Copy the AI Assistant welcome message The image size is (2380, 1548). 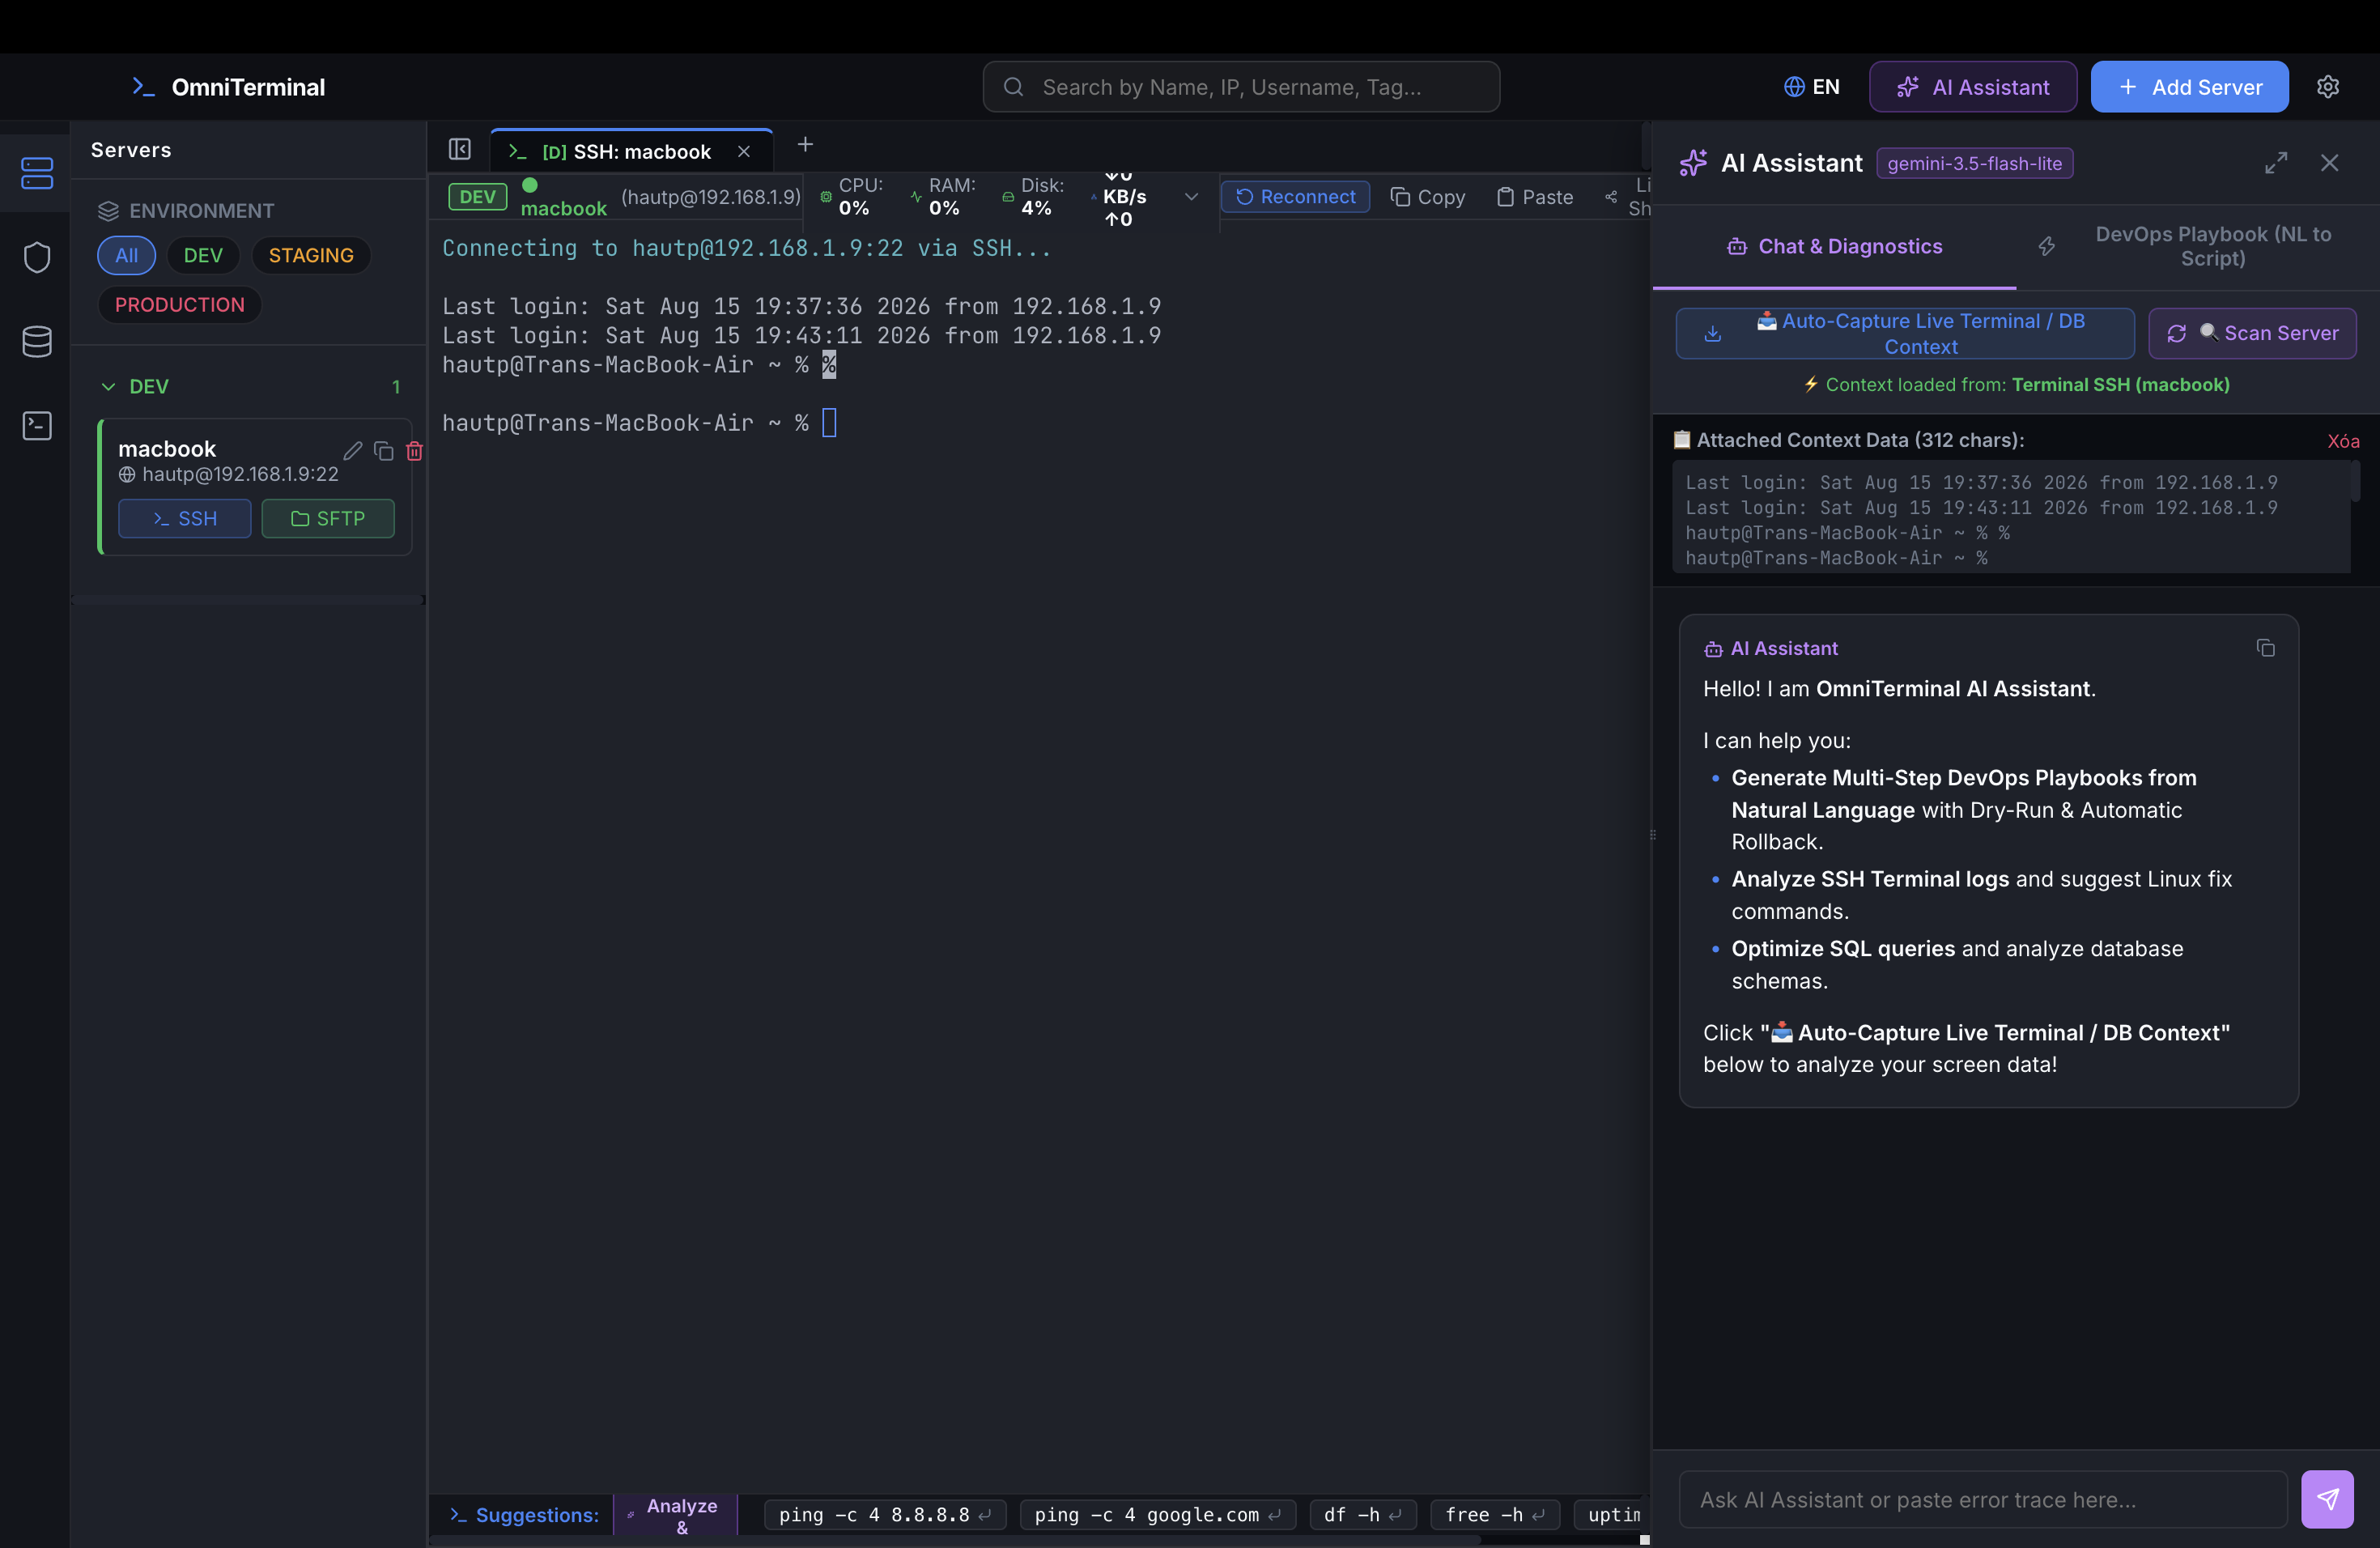pyautogui.click(x=2265, y=648)
